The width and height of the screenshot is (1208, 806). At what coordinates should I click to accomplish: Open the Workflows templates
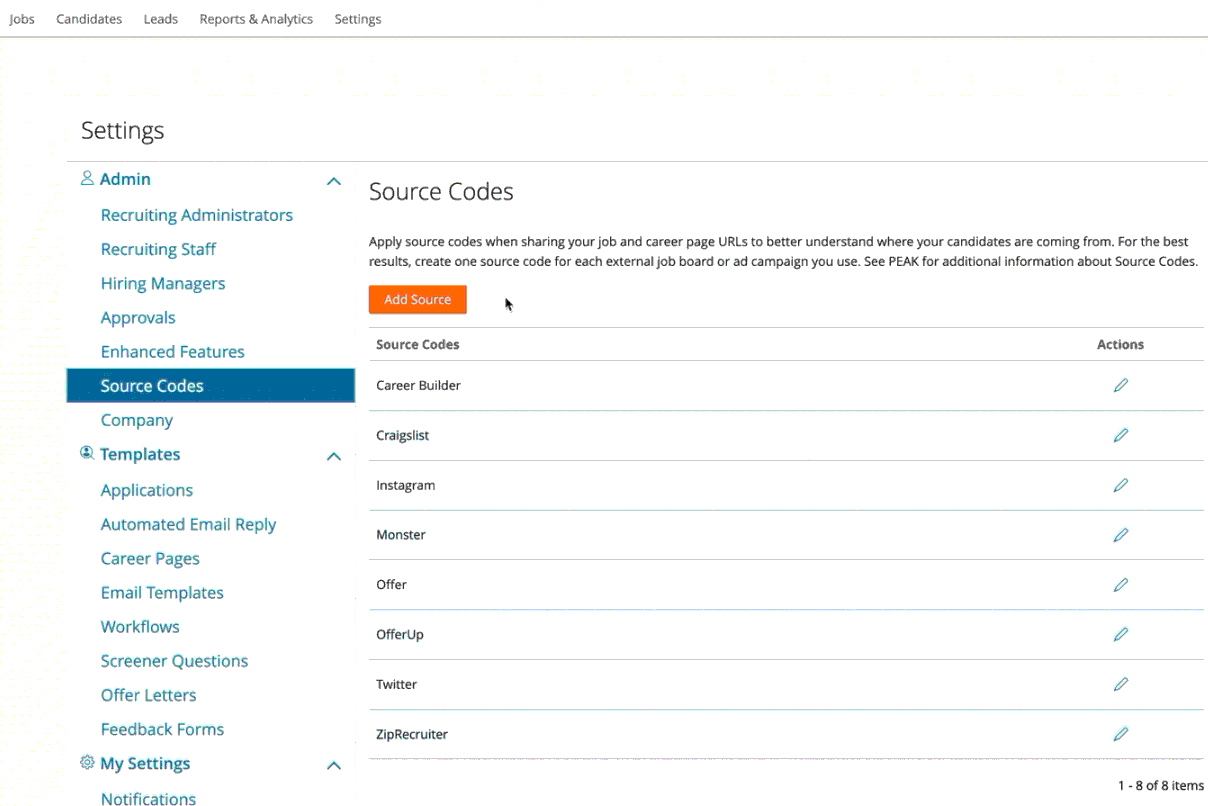[140, 626]
